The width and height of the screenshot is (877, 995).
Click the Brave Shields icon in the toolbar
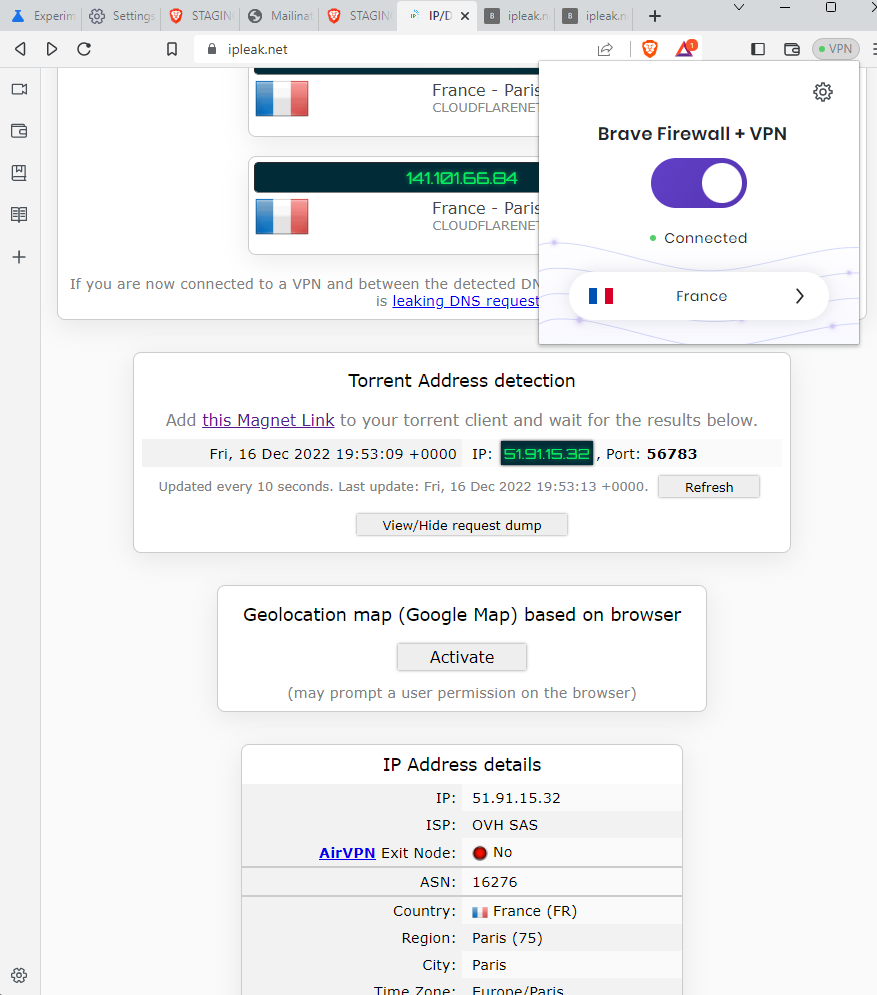tap(649, 48)
